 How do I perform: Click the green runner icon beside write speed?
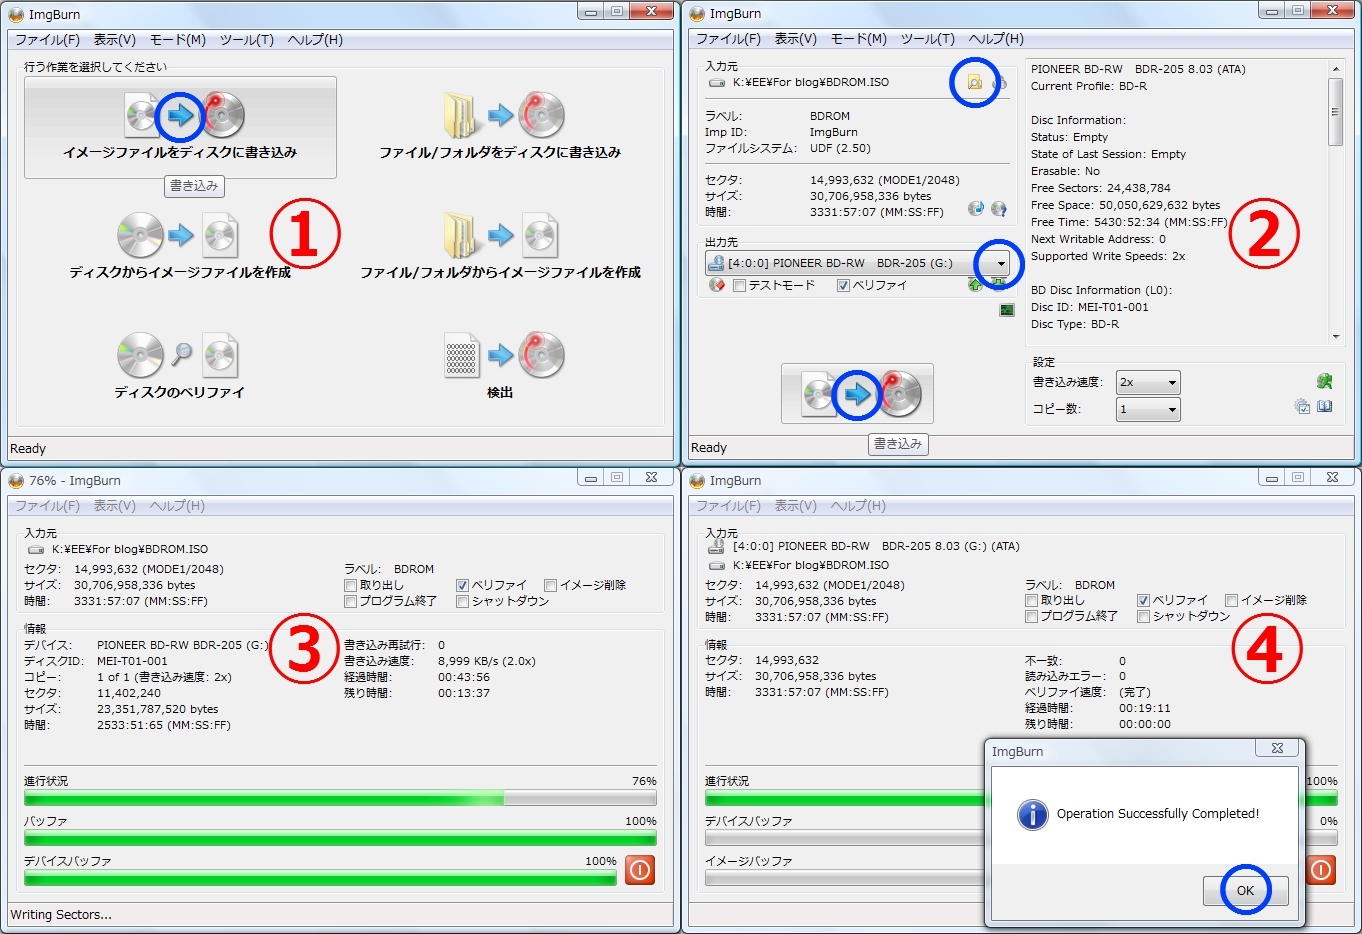1324,381
